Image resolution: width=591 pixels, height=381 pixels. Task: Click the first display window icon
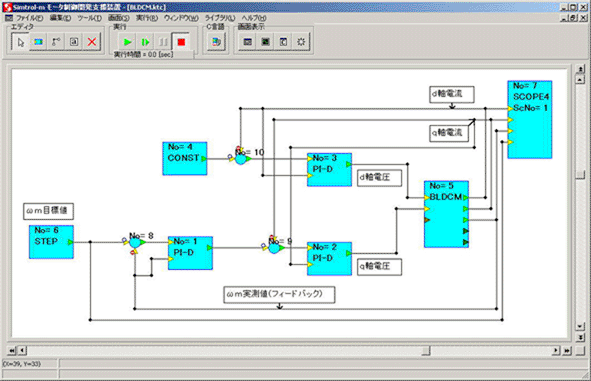(248, 42)
